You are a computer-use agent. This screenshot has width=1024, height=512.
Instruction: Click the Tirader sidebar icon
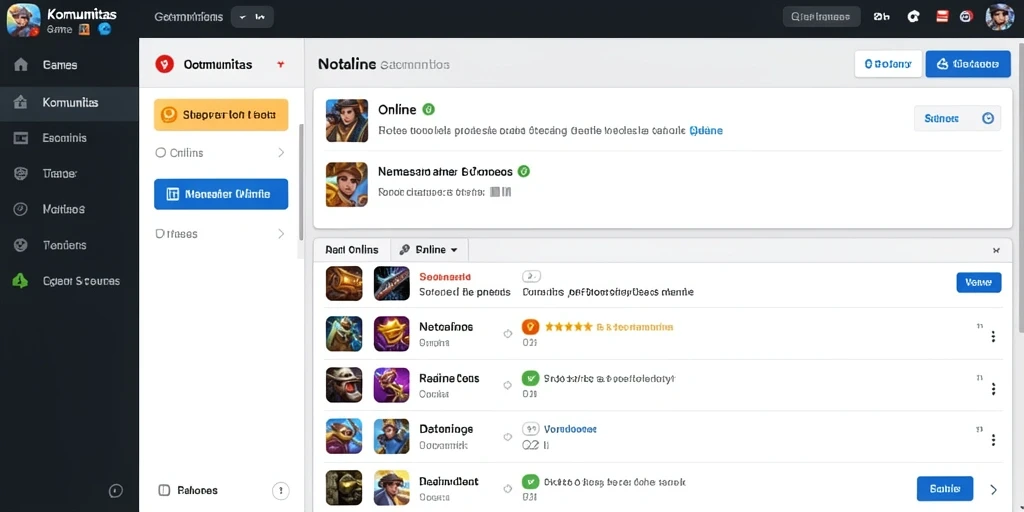[x=21, y=173]
